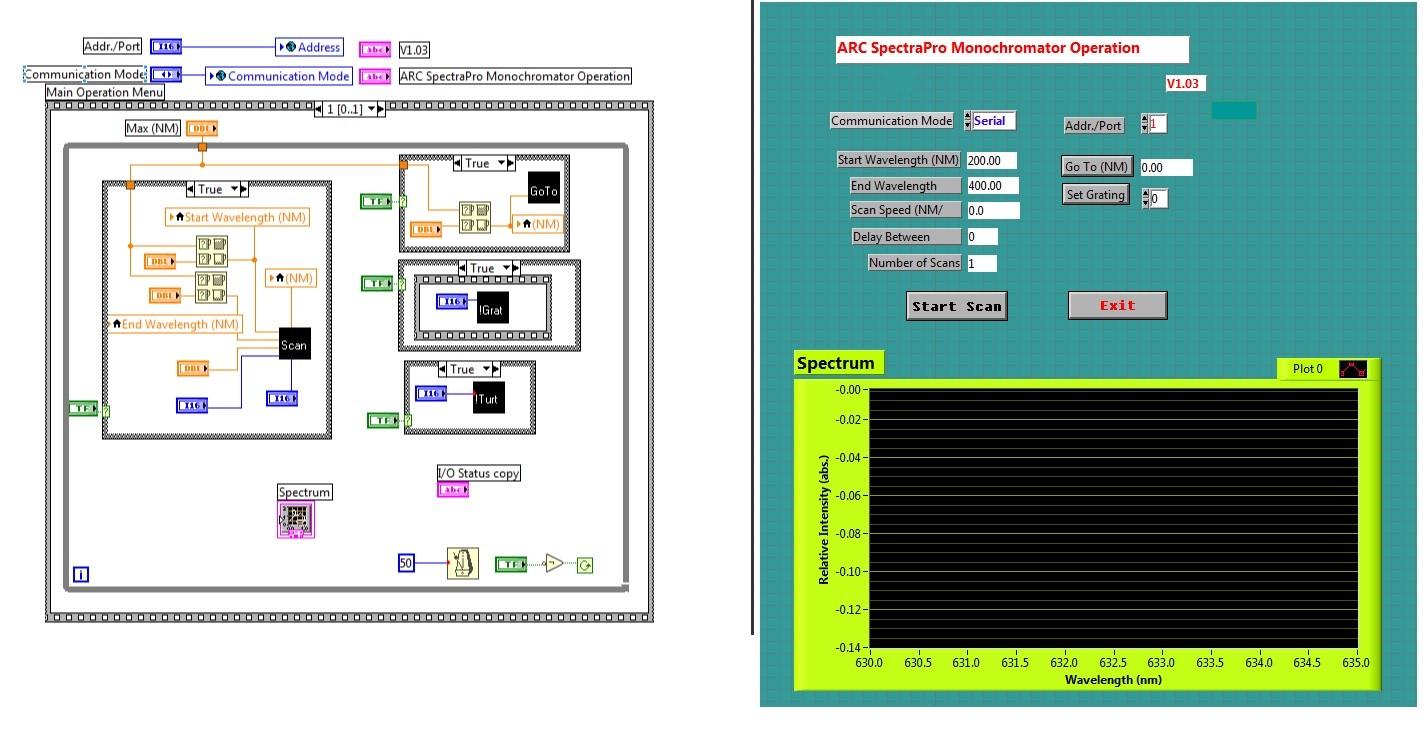Select the Spectrum graph terminal icon
The height and width of the screenshot is (737, 1425).
[296, 519]
